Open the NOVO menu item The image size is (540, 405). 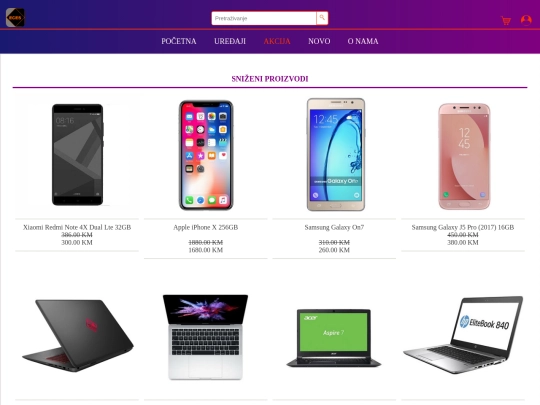(319, 41)
